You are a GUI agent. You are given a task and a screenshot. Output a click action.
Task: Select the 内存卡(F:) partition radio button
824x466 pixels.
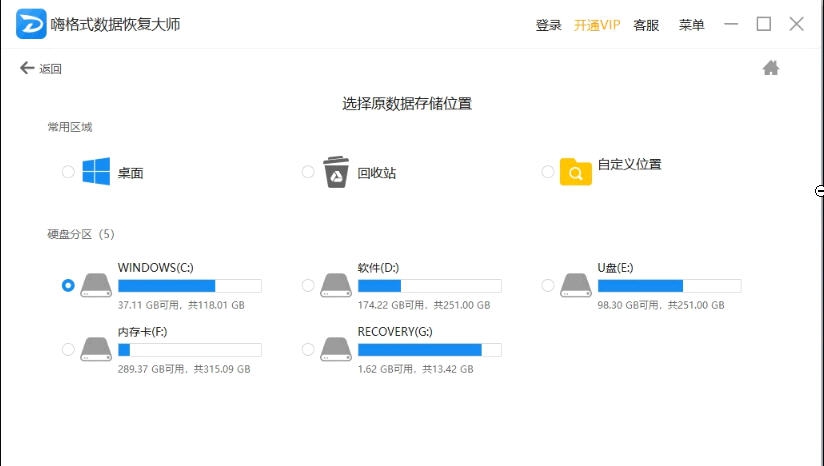pyautogui.click(x=68, y=349)
